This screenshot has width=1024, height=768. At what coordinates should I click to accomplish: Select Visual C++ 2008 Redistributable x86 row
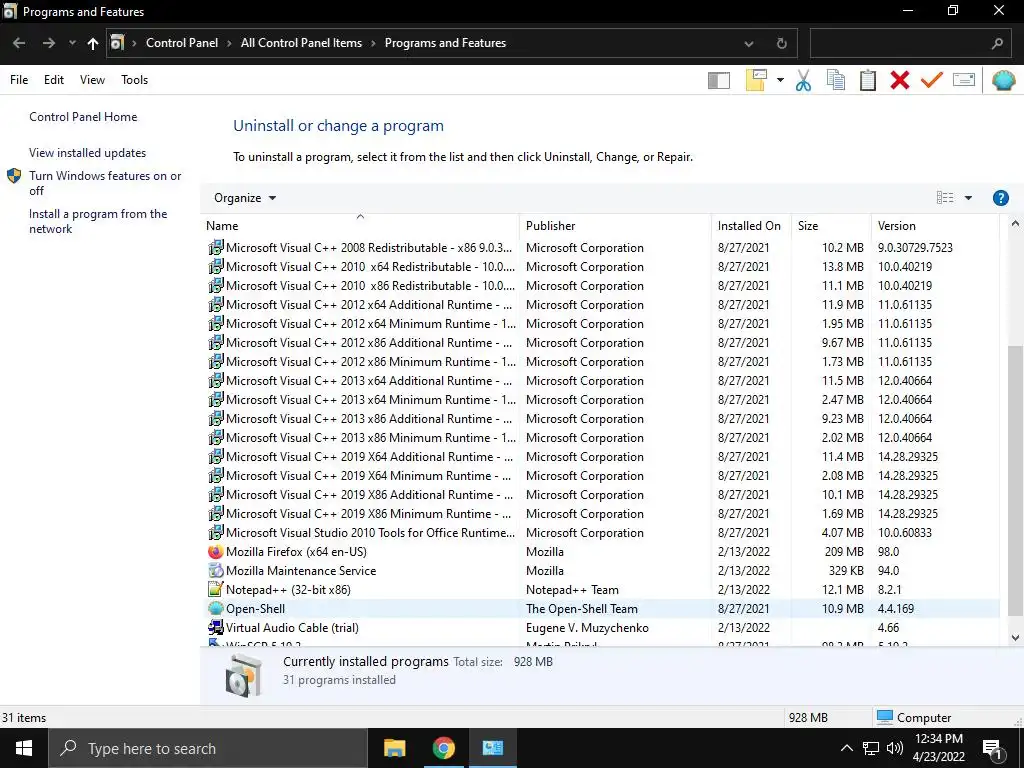point(601,248)
